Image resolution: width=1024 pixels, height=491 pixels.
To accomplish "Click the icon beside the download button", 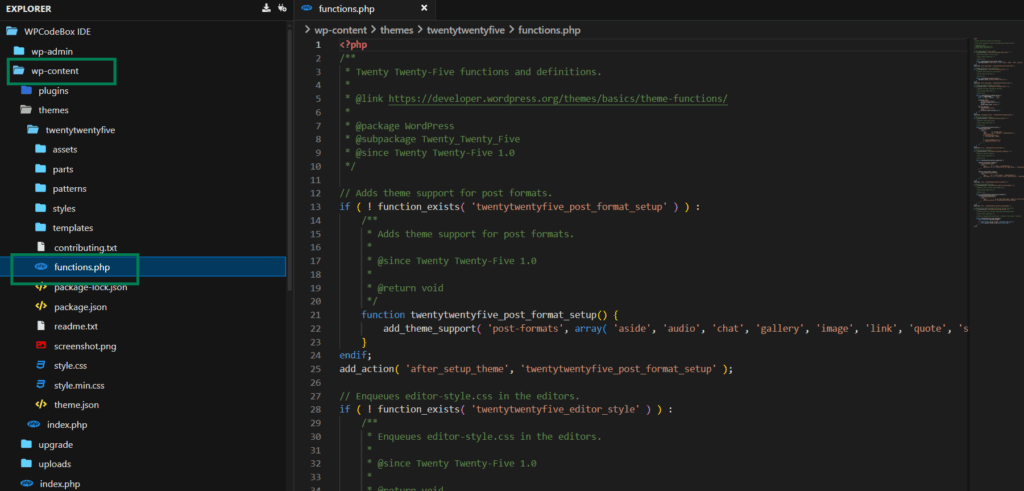I will click(x=282, y=8).
